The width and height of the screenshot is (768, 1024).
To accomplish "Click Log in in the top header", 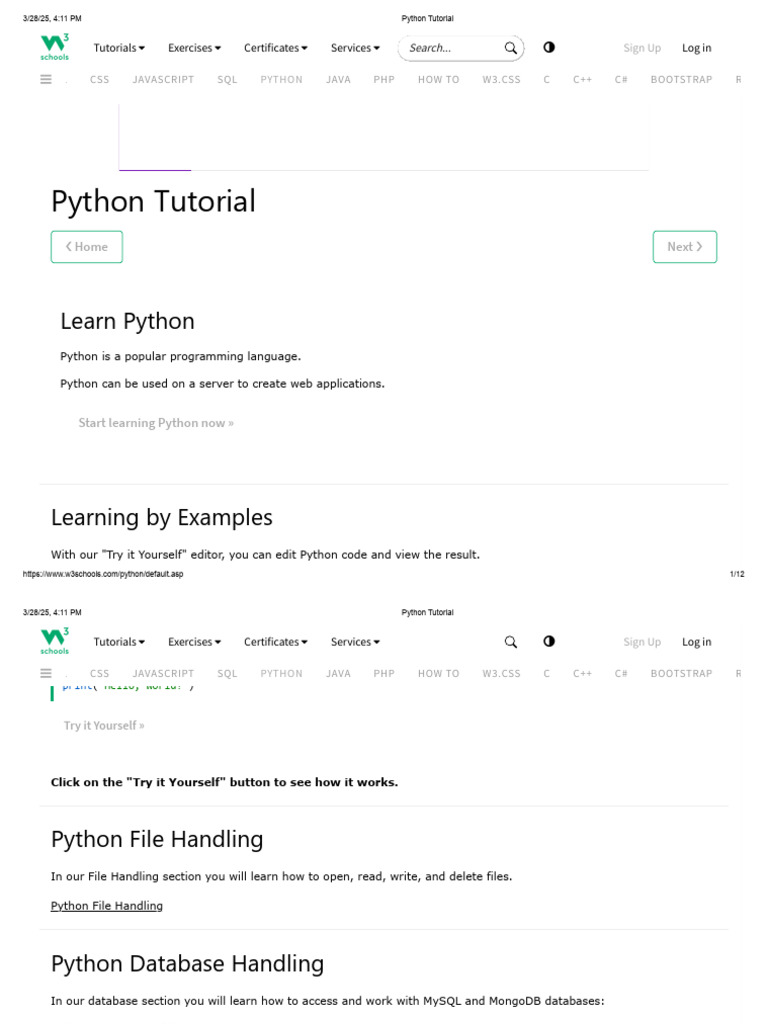I will coord(696,48).
